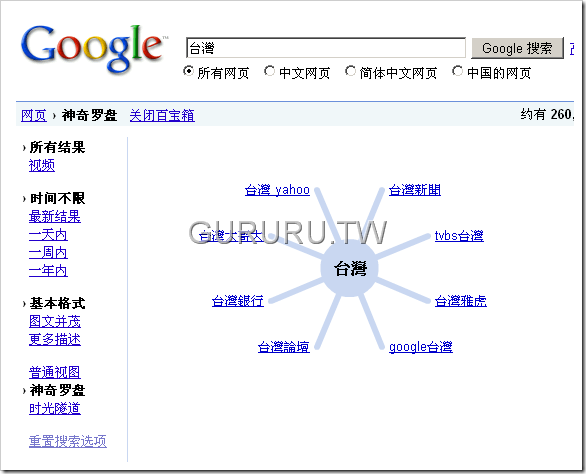Open the 台灣銀行 wheel link
Image resolution: width=586 pixels, height=474 pixels.
tap(238, 301)
